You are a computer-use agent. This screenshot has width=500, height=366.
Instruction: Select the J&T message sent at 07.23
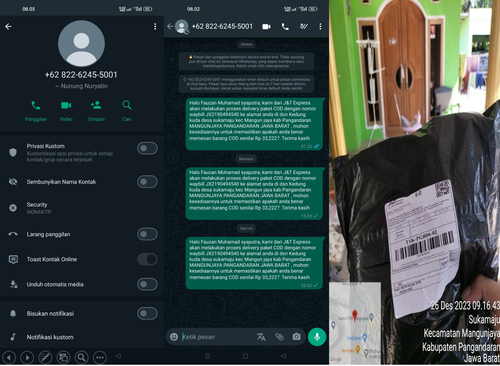[254, 124]
